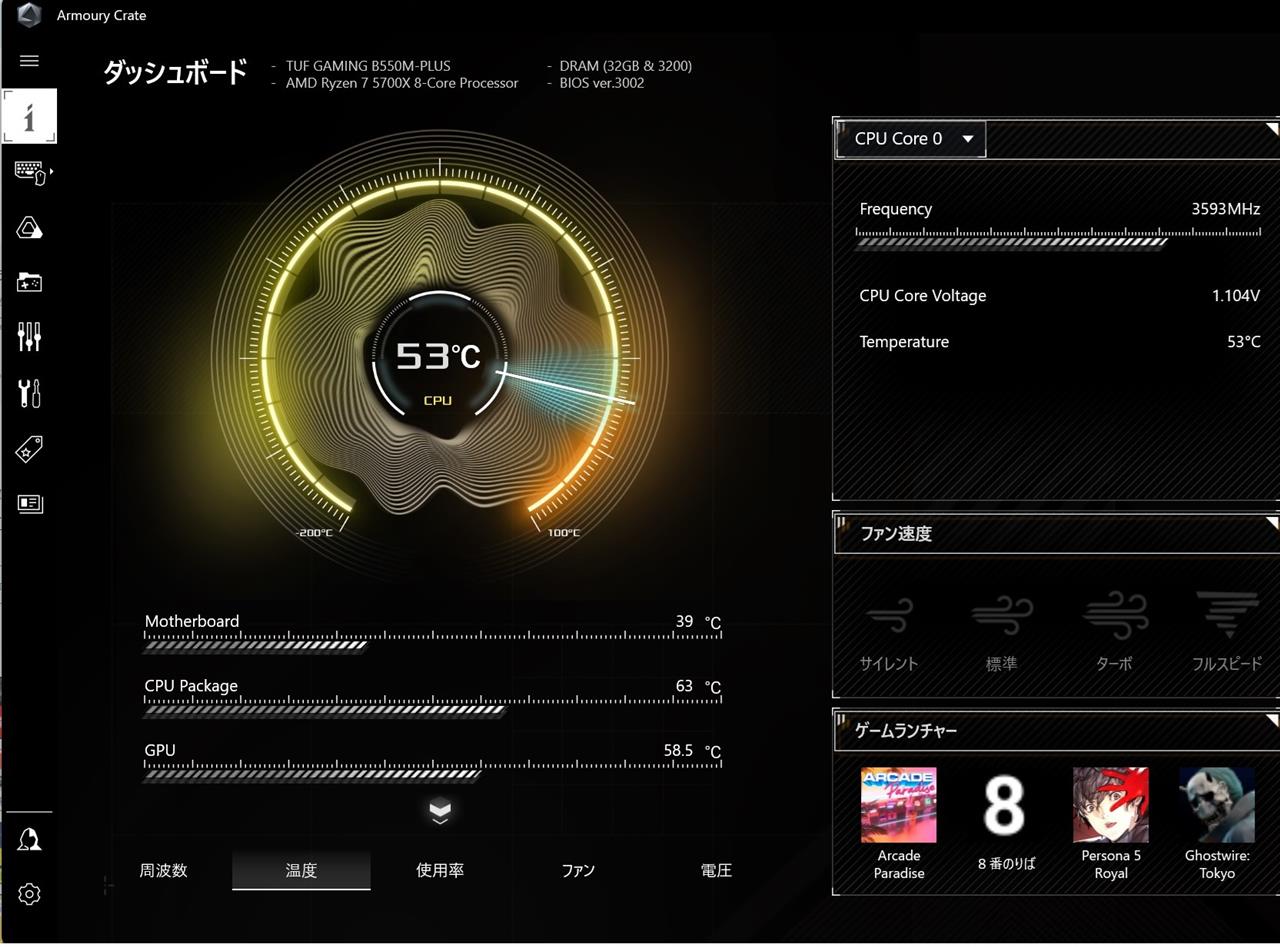
Task: Switch to the 使用率 tab
Action: pyautogui.click(x=440, y=870)
